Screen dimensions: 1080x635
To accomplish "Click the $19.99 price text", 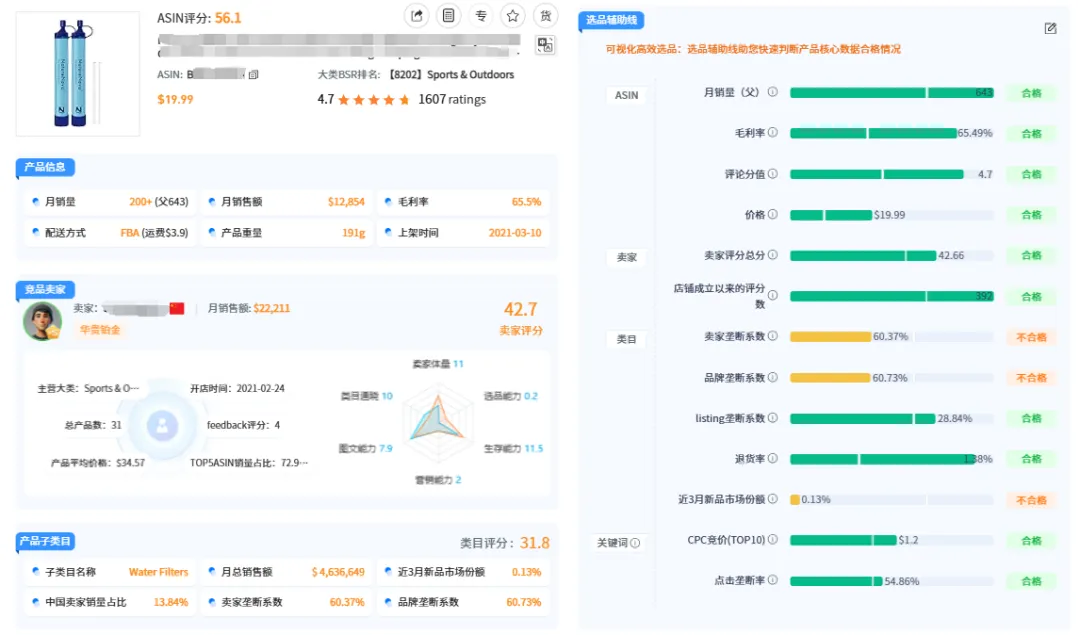I will click(175, 99).
